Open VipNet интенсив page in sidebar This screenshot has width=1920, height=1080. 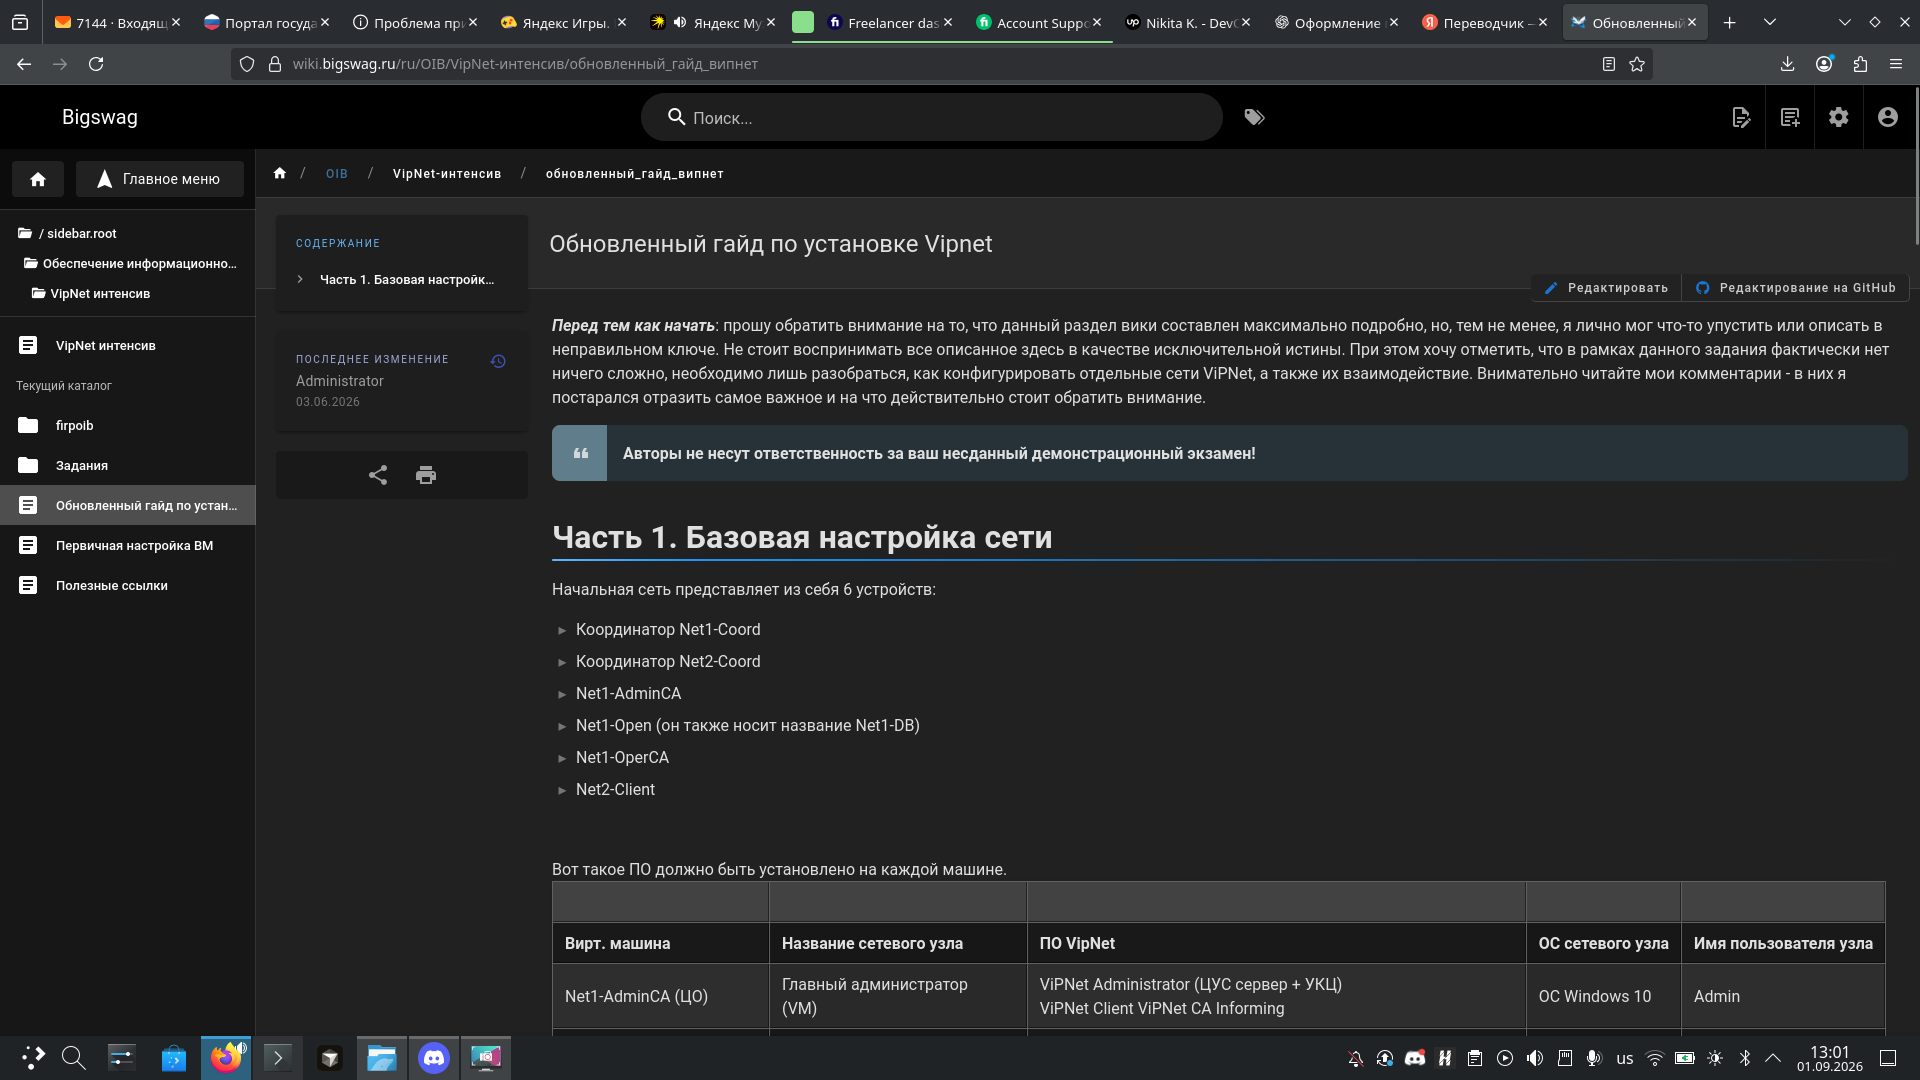[128, 346]
